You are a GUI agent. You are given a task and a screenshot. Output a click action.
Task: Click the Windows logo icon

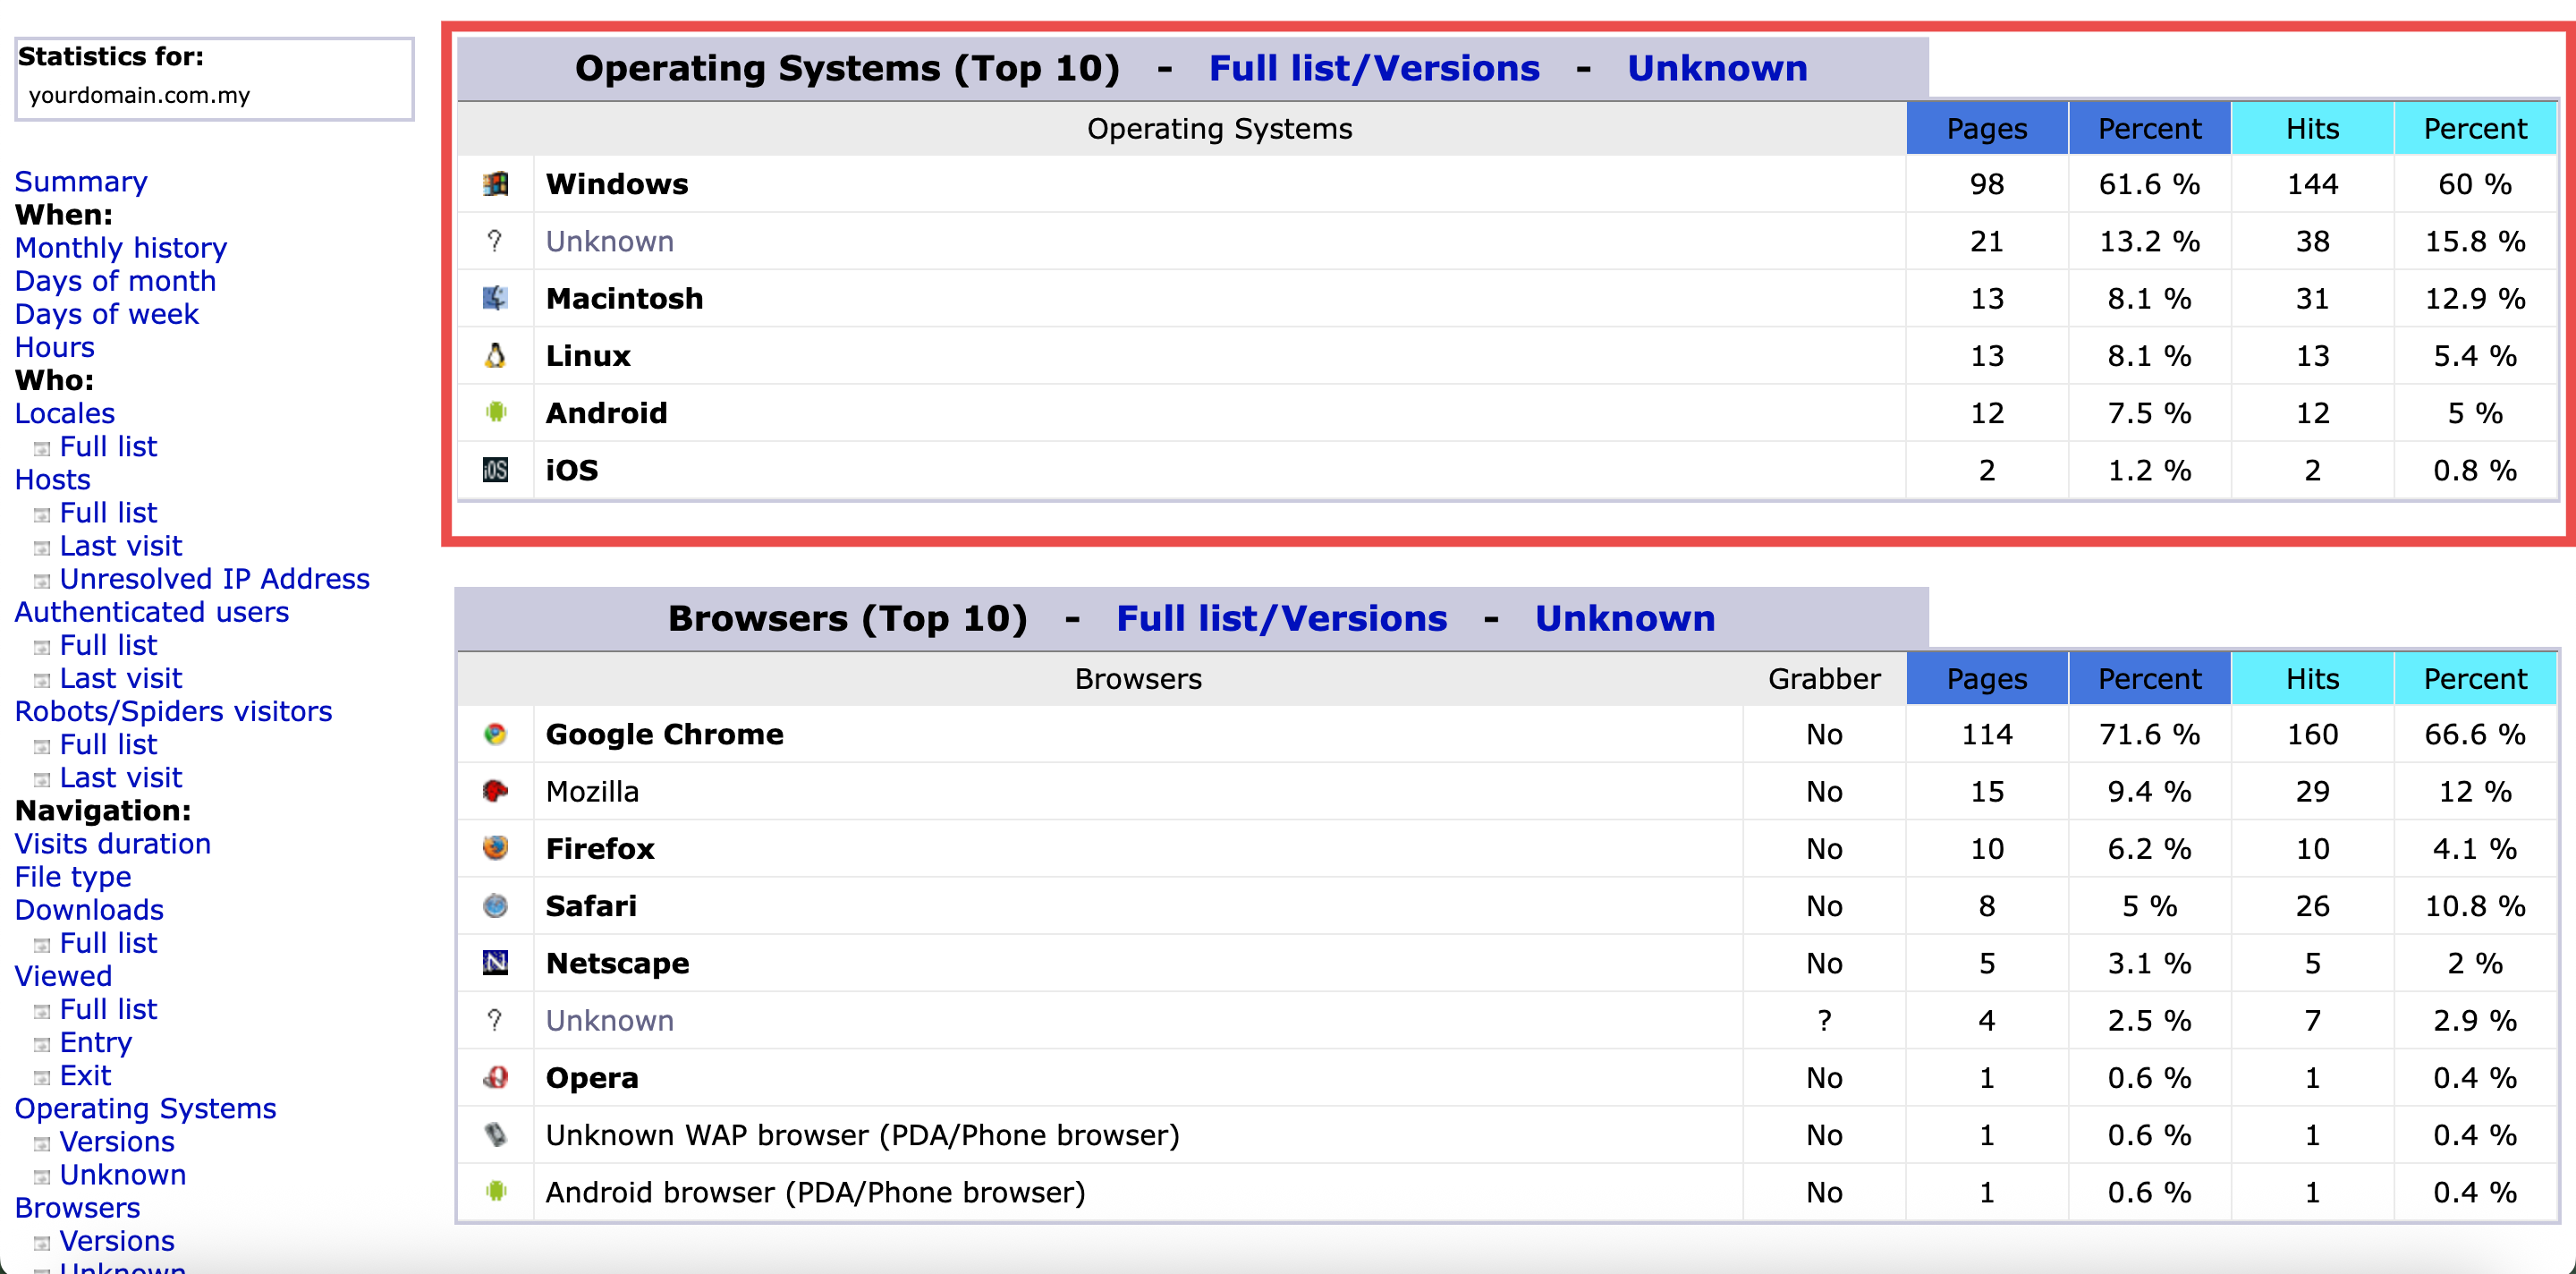495,184
